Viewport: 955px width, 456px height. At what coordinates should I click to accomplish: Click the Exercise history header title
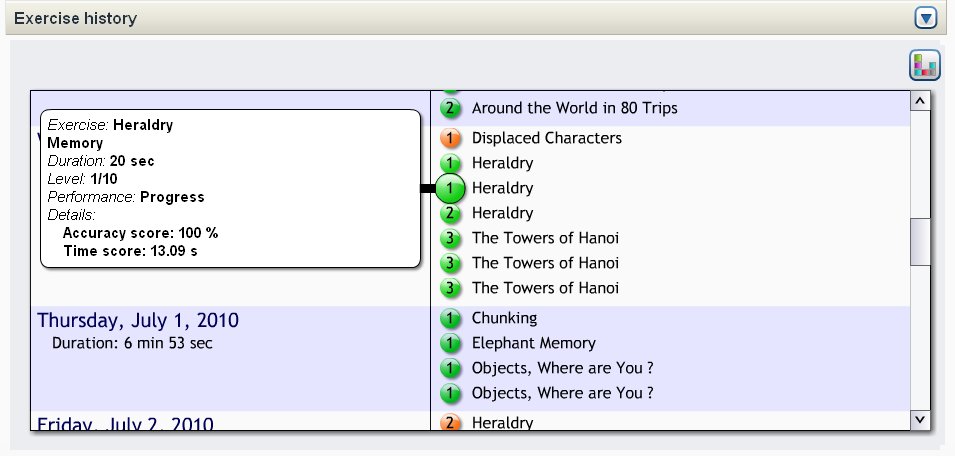point(76,18)
